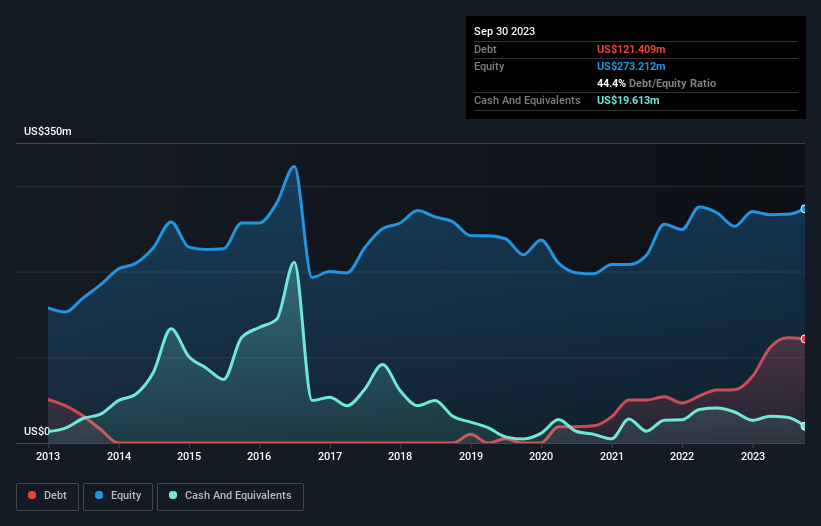Click the 2020 axis label
This screenshot has width=821, height=526.
tap(541, 456)
